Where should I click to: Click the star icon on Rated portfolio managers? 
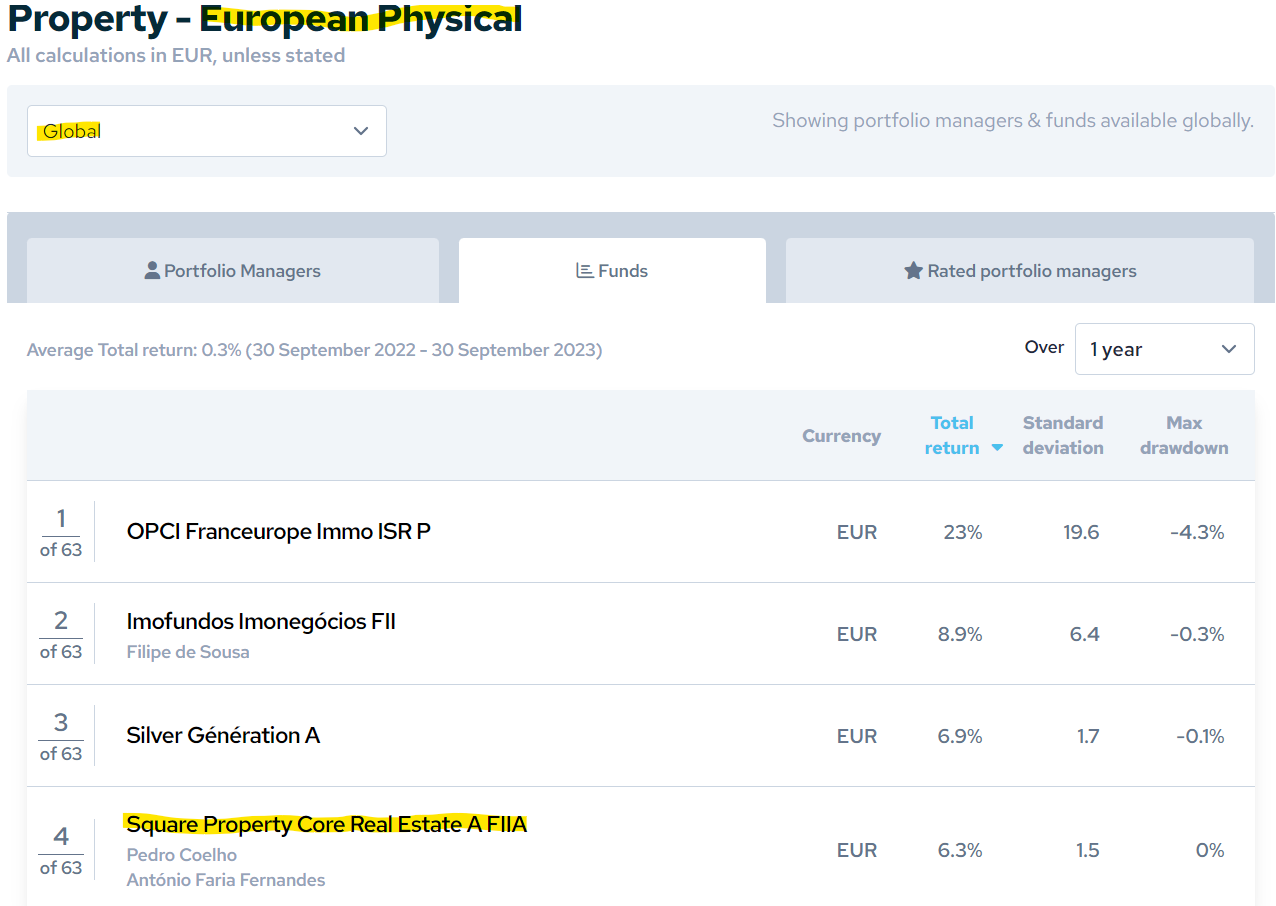[x=913, y=271]
